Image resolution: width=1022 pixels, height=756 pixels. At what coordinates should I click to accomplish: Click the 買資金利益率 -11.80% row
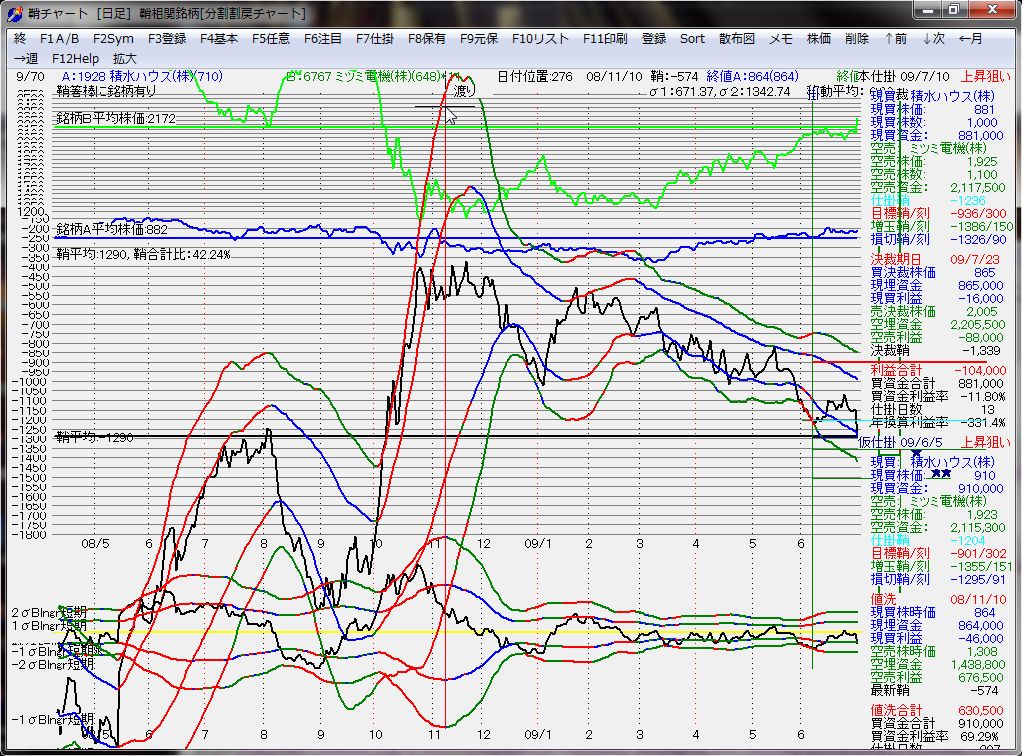pyautogui.click(x=939, y=396)
